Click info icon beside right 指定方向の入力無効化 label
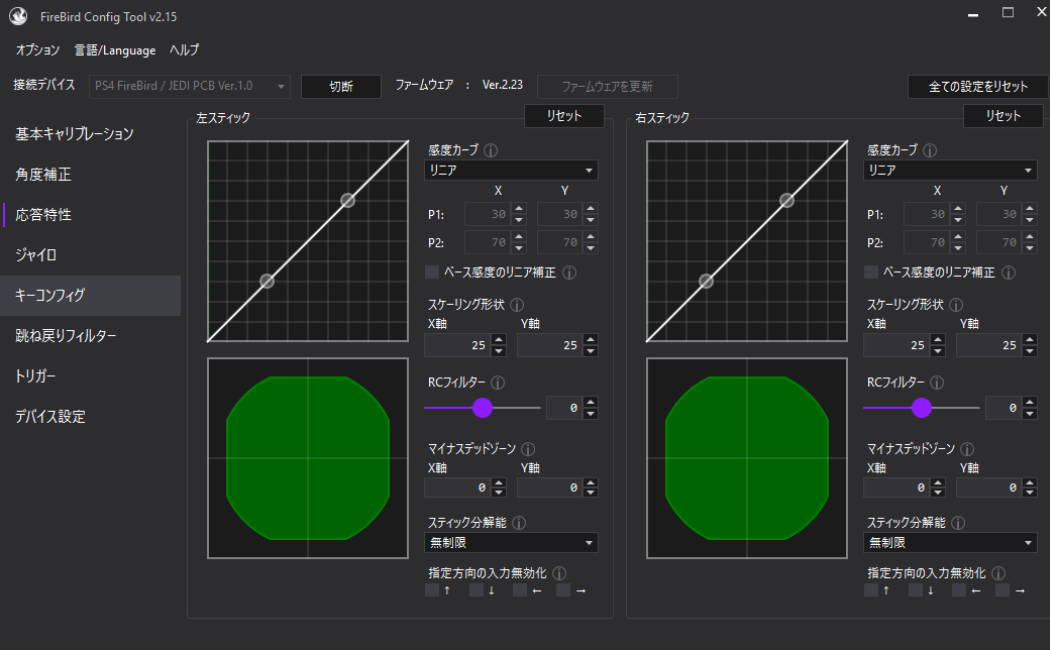1050x650 pixels. 998,573
